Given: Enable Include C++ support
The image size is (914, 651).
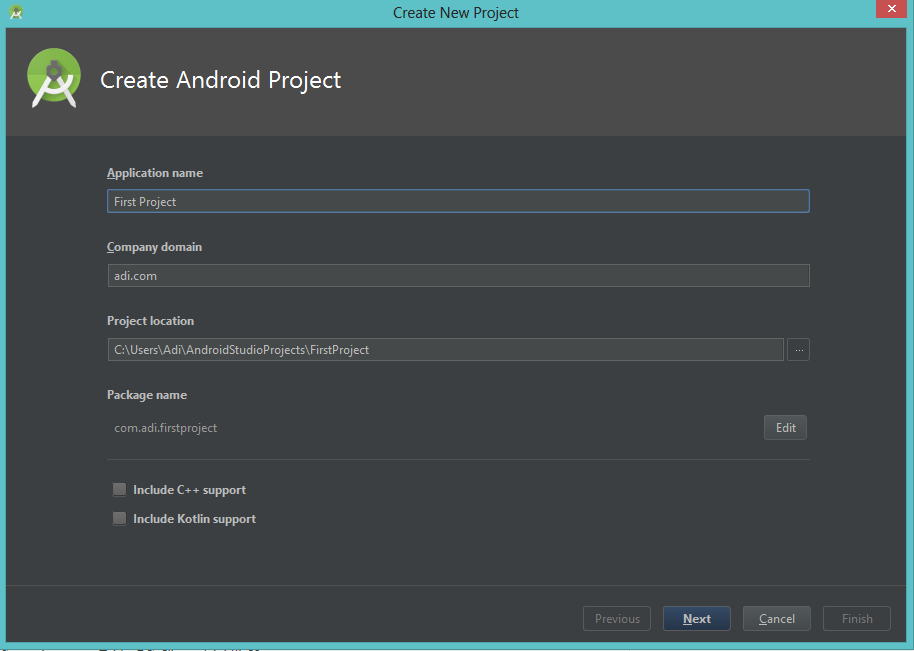Looking at the screenshot, I should click(x=119, y=489).
